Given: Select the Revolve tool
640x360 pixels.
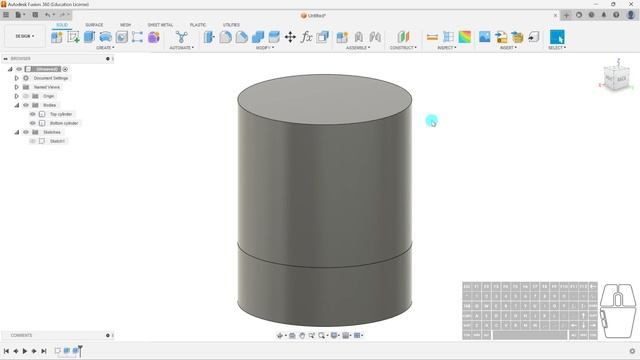Looking at the screenshot, I should point(105,37).
